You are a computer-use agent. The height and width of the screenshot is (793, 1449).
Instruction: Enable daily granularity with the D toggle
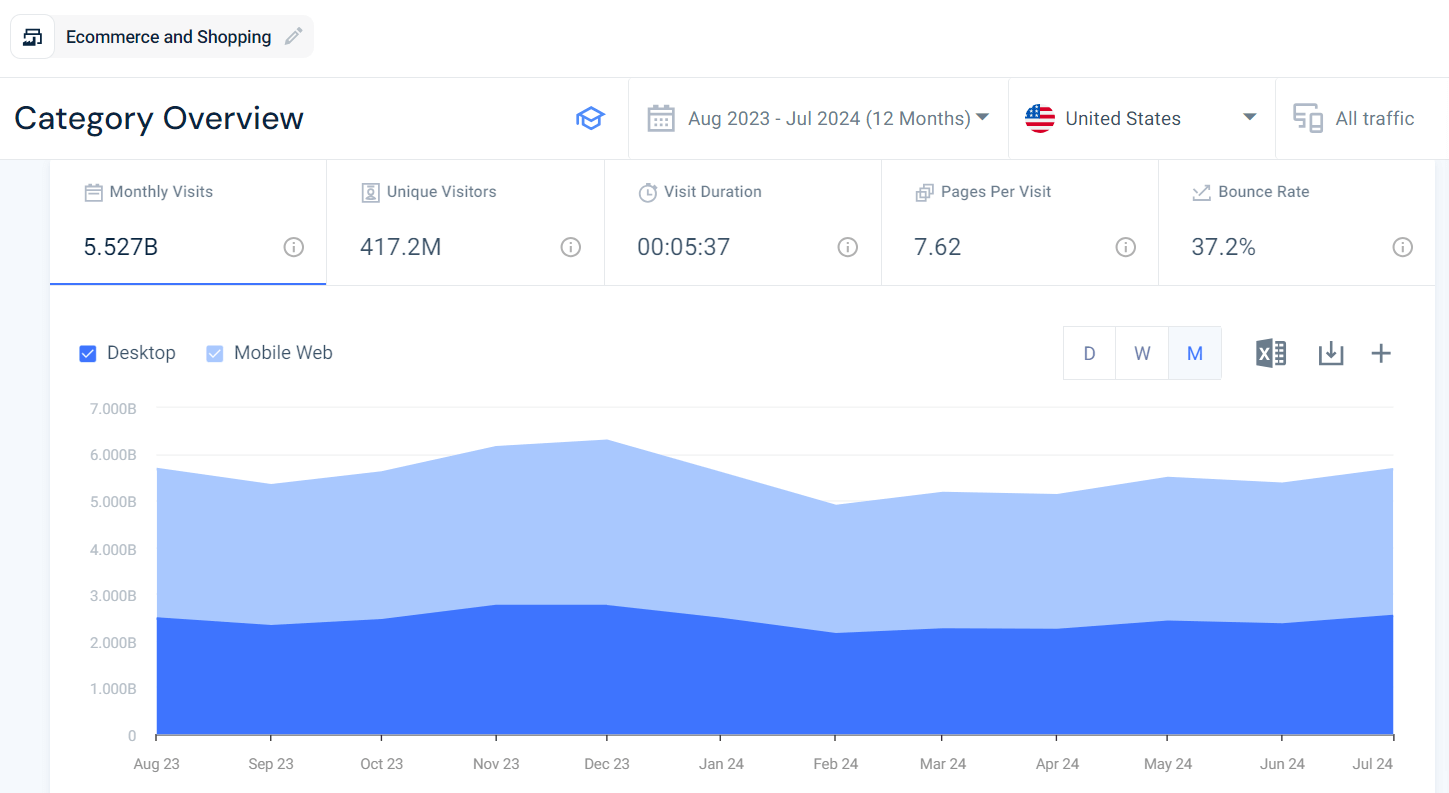tap(1089, 353)
